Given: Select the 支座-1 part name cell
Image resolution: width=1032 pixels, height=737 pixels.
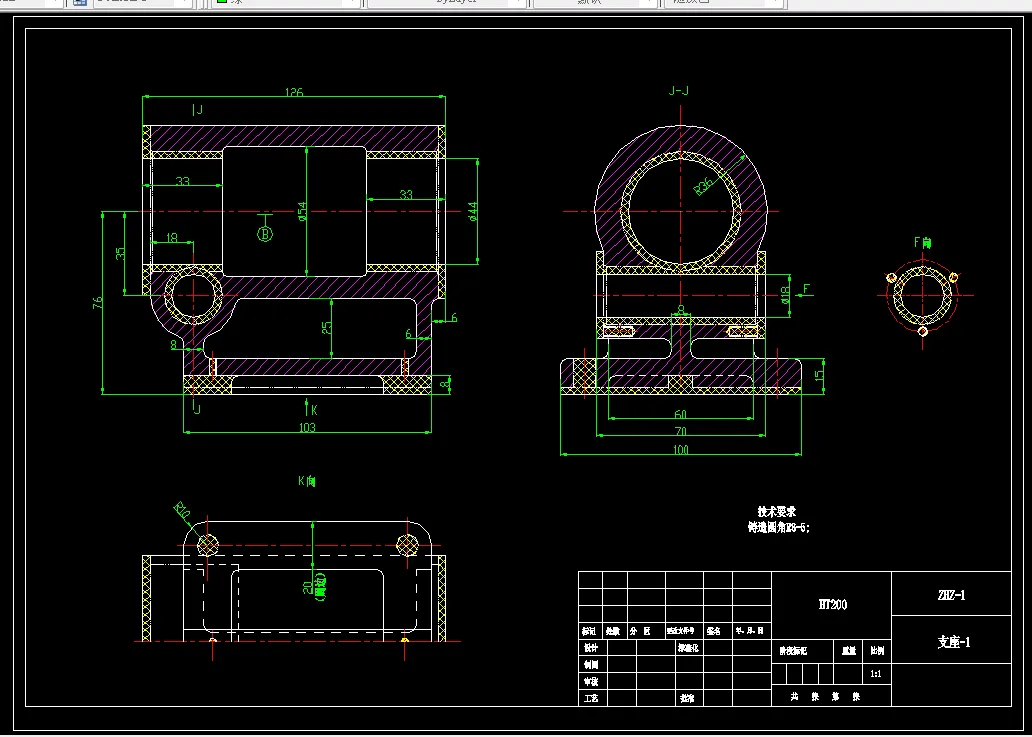Looking at the screenshot, I should (x=952, y=642).
